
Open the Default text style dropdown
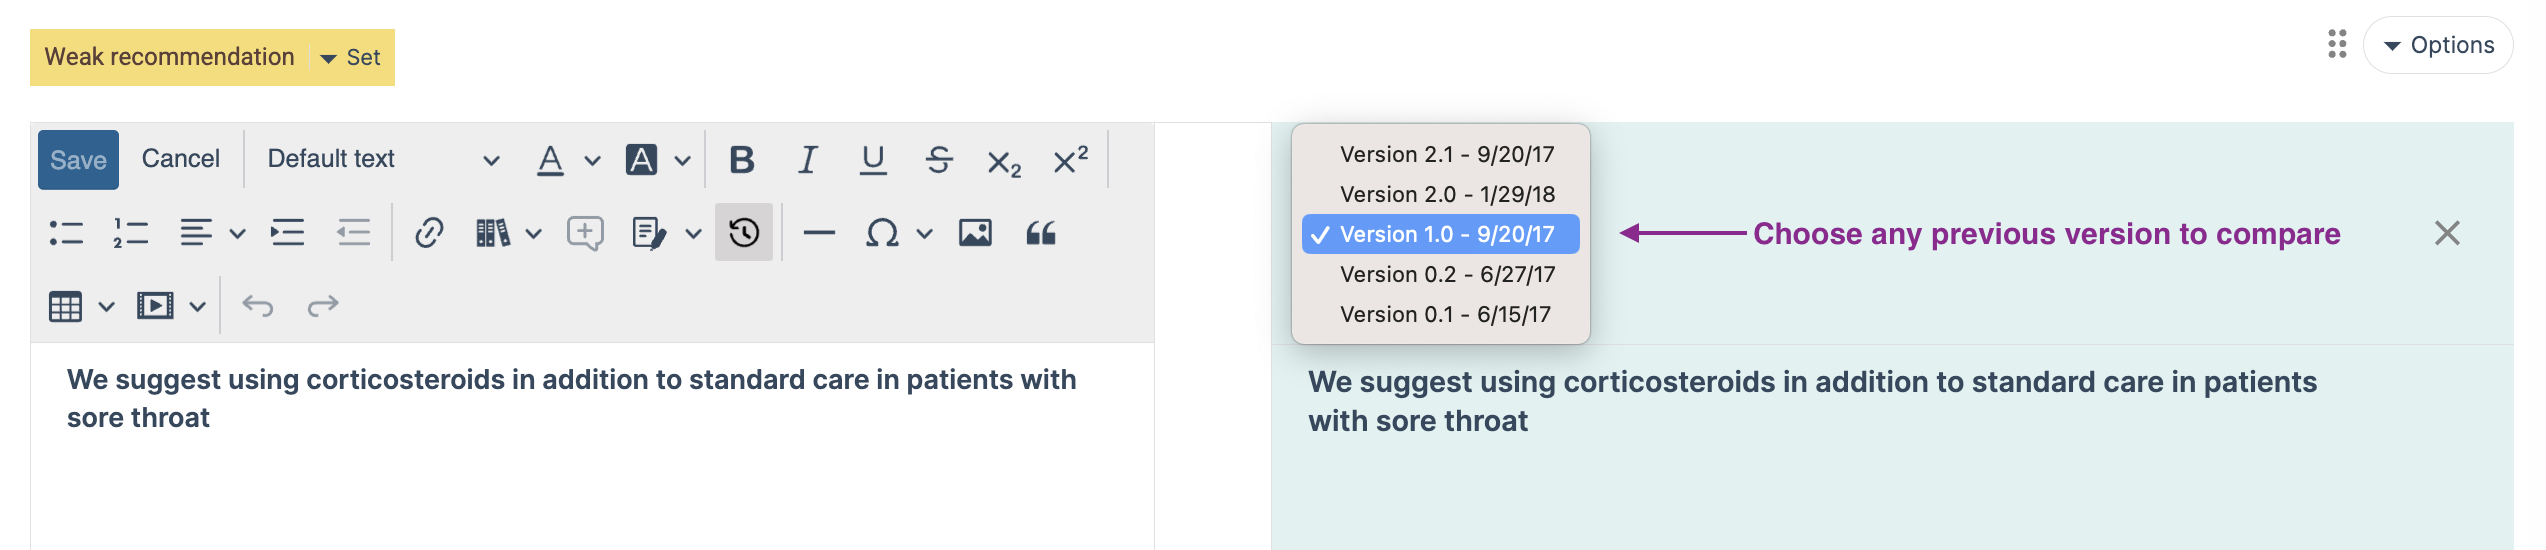click(x=382, y=160)
